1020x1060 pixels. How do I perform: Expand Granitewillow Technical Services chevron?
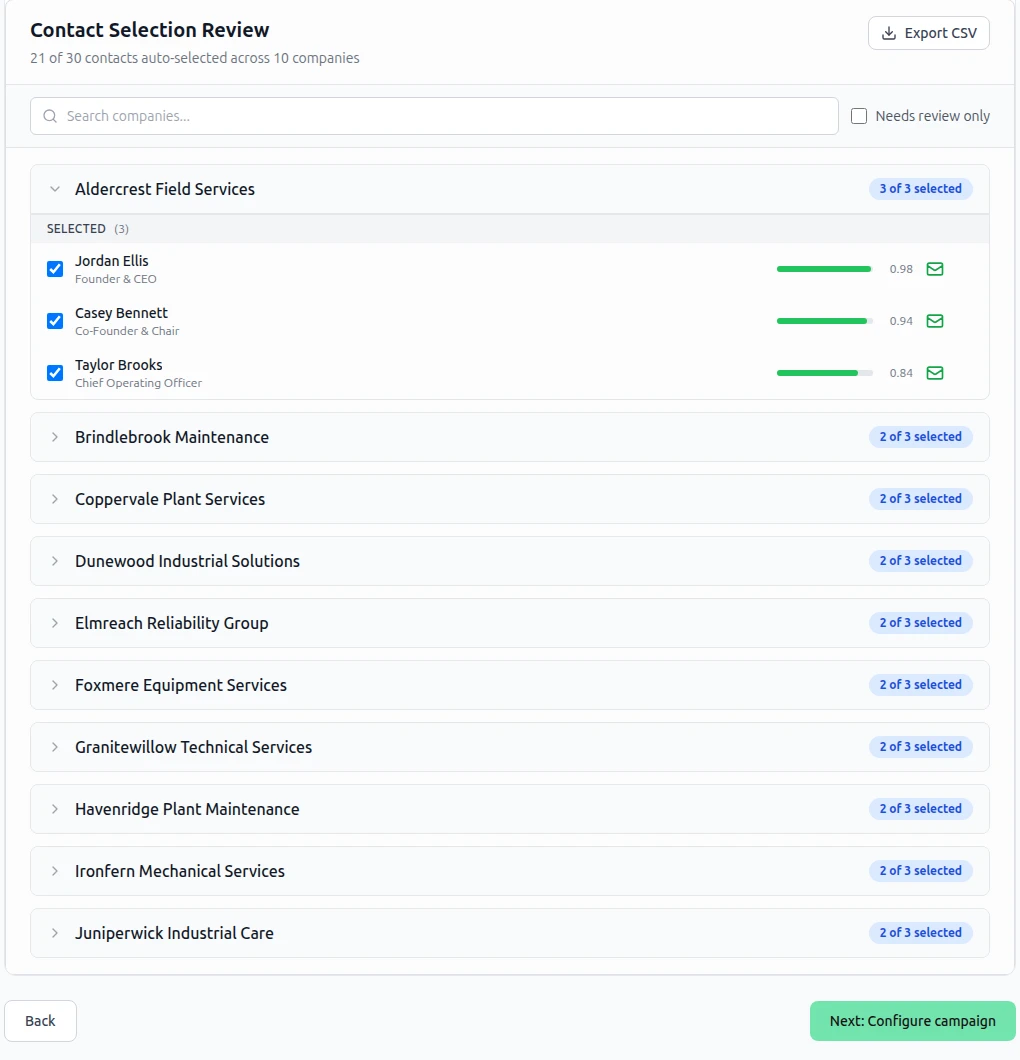click(x=55, y=747)
